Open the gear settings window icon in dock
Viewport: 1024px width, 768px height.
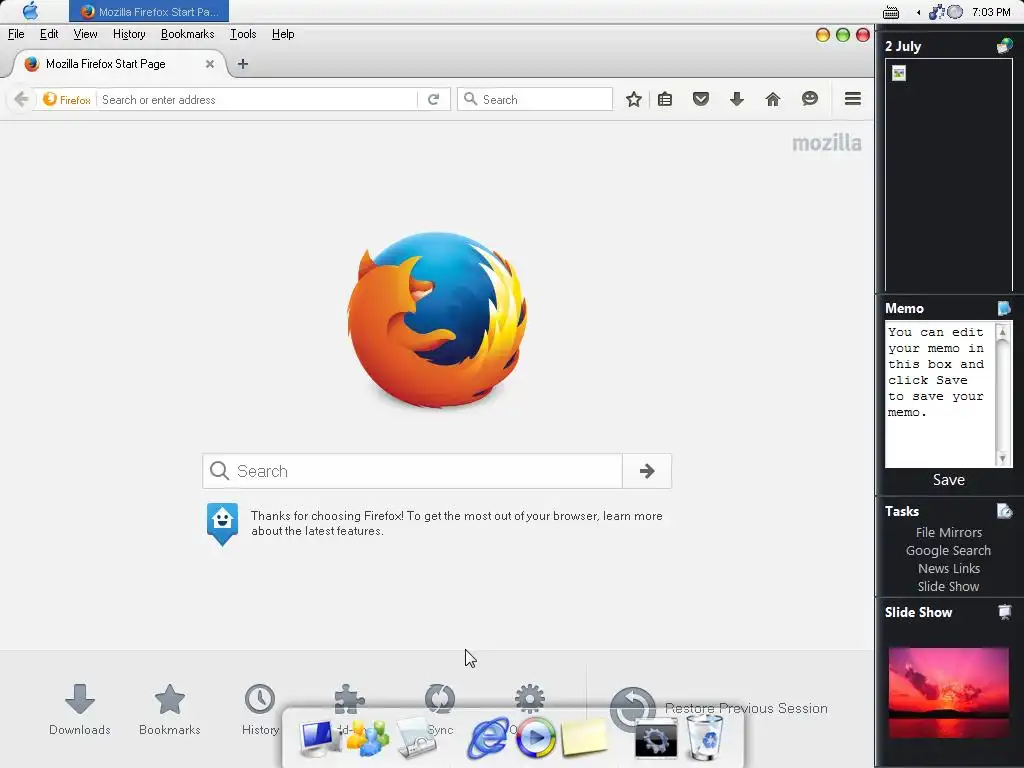pyautogui.click(x=656, y=738)
